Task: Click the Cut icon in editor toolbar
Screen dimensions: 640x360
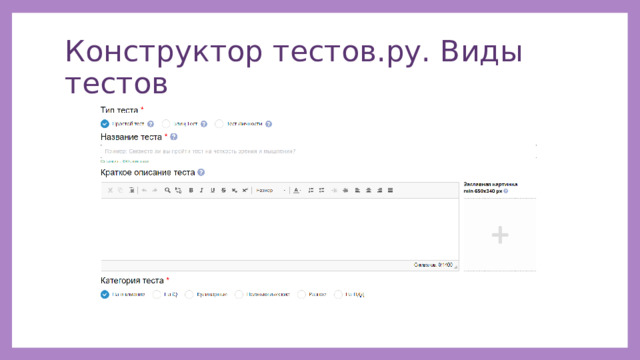Action: point(110,190)
